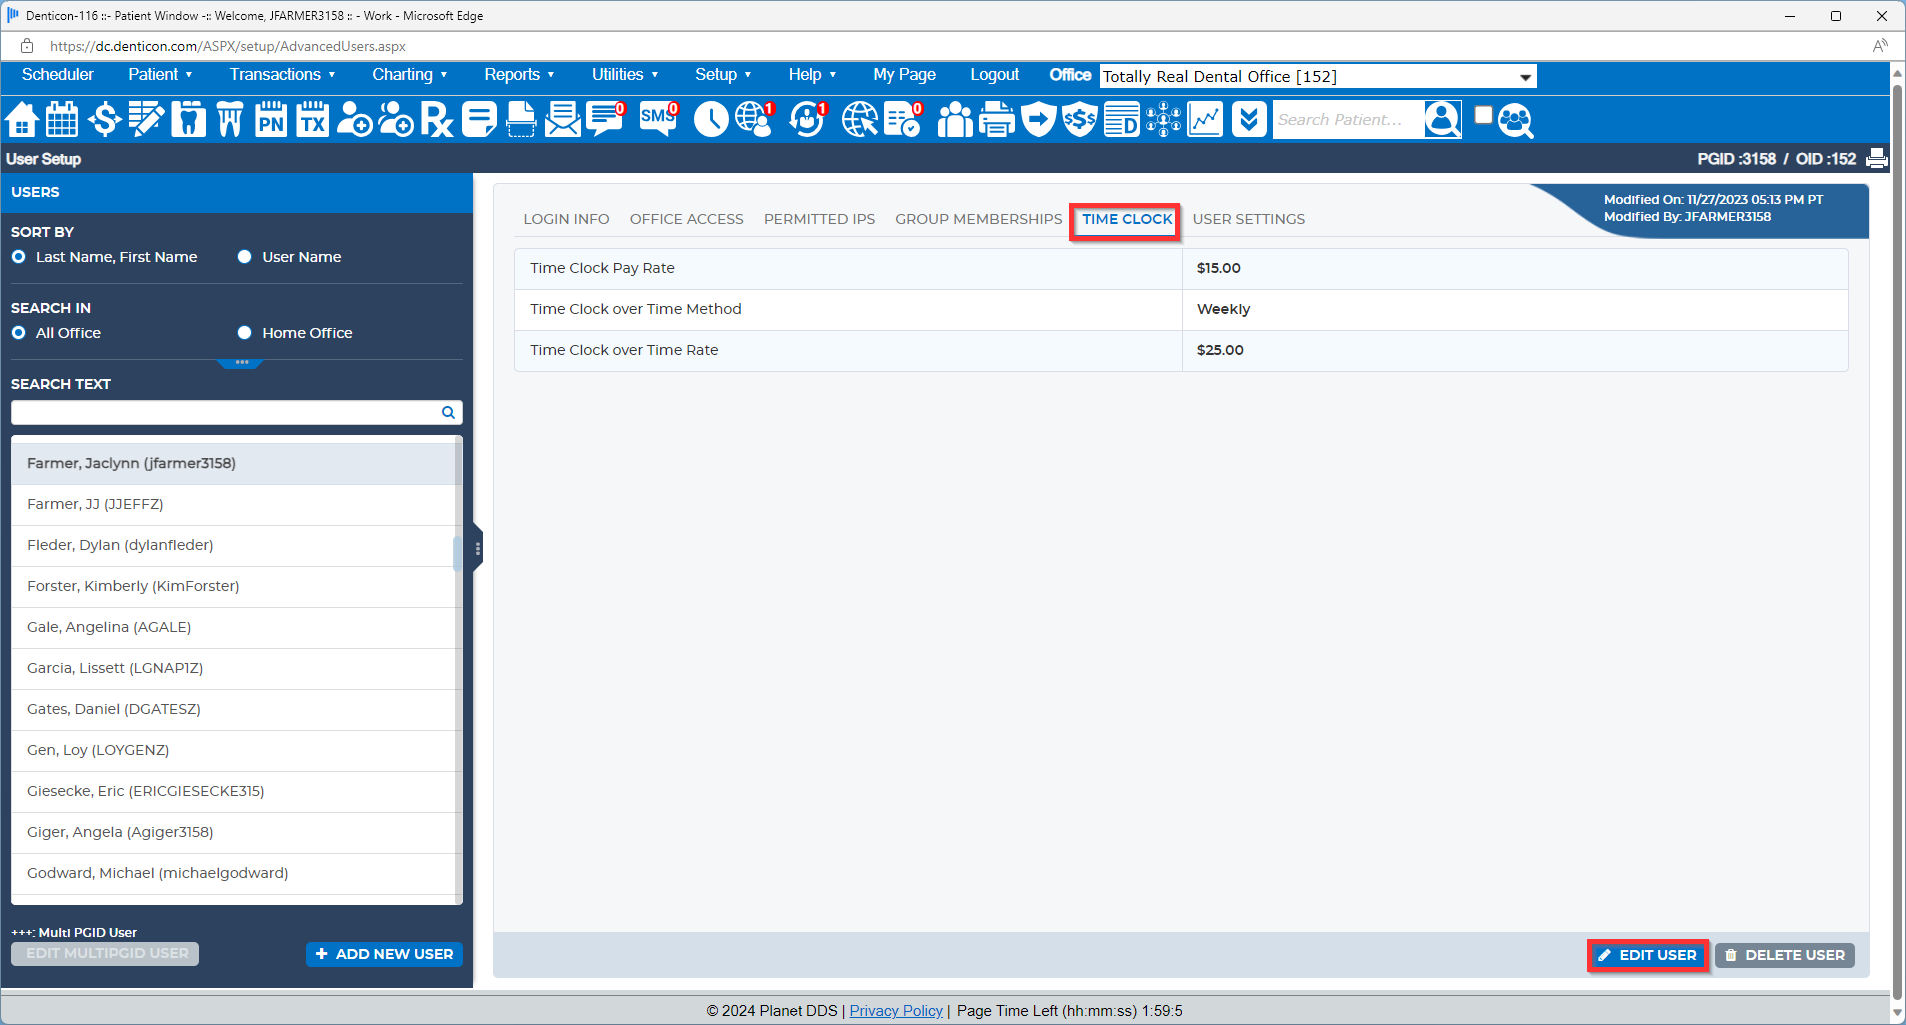Open the tooth chart icon
The image size is (1906, 1025).
click(188, 120)
